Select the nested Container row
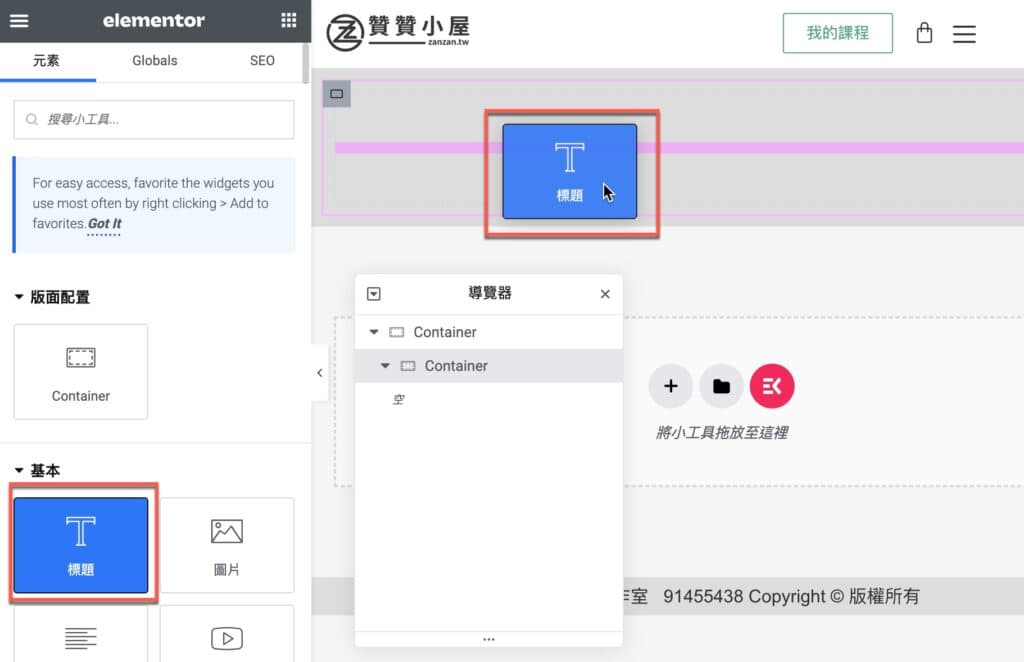 [x=488, y=366]
